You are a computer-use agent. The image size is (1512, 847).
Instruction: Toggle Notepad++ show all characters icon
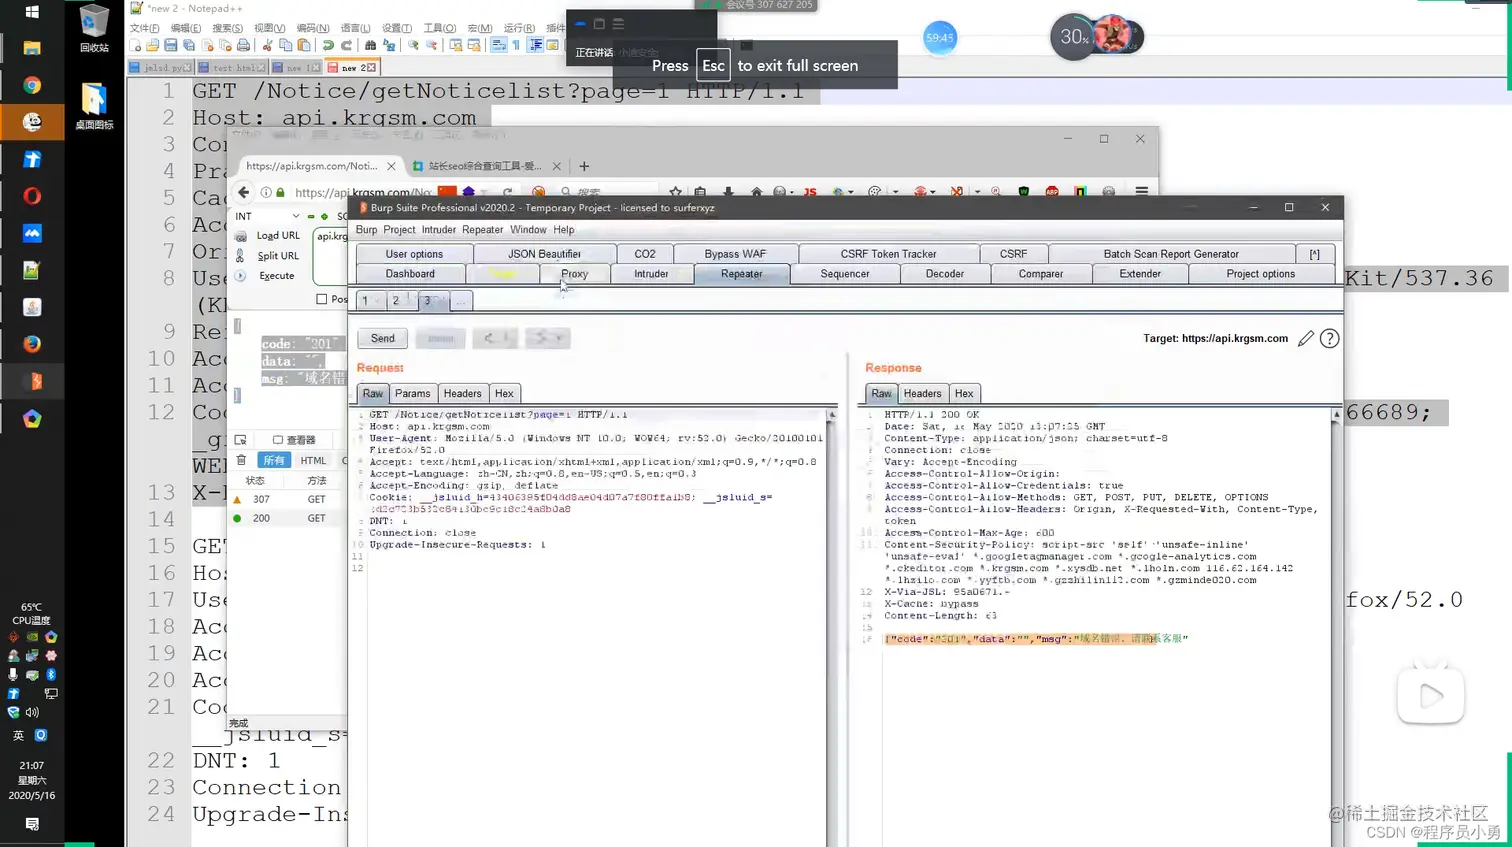pos(516,45)
